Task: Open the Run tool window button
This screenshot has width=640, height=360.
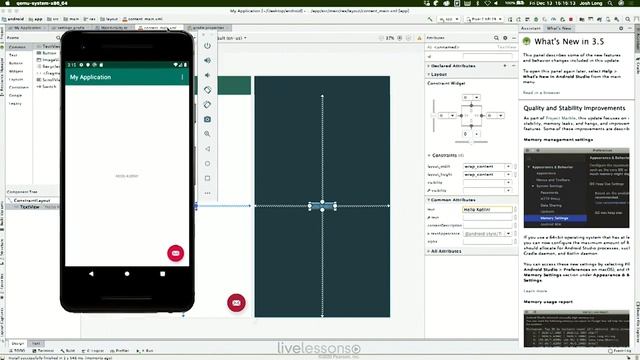Action: point(145,351)
